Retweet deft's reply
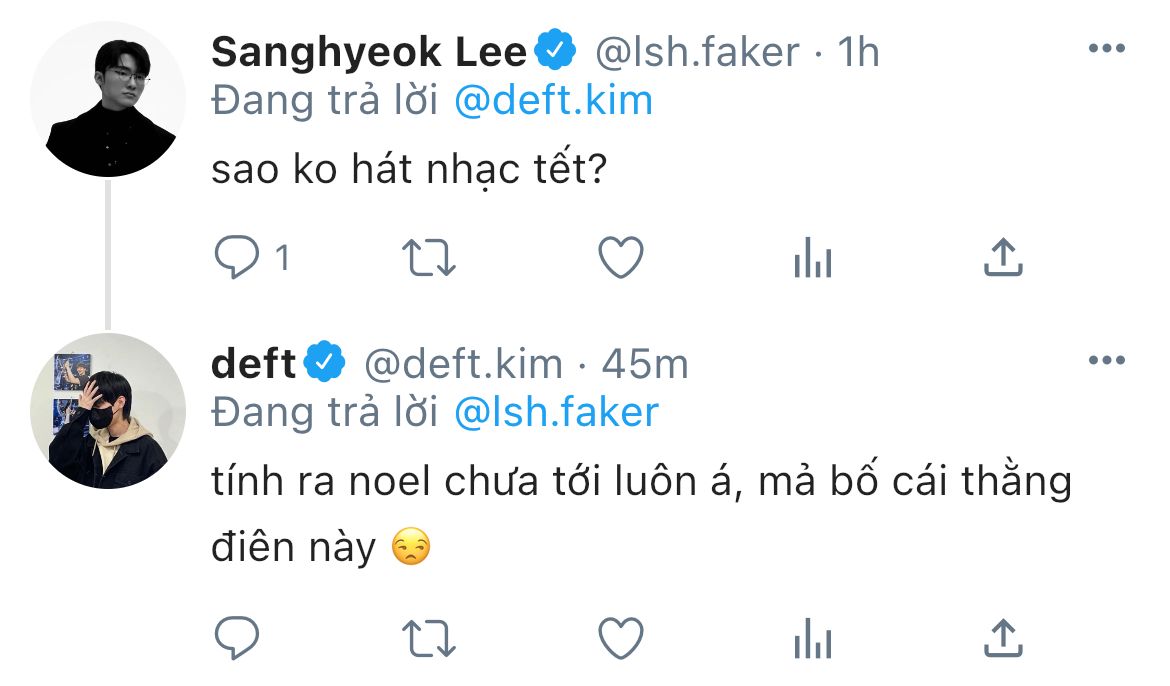Screen dimensions: 1170x686 pyautogui.click(x=428, y=637)
